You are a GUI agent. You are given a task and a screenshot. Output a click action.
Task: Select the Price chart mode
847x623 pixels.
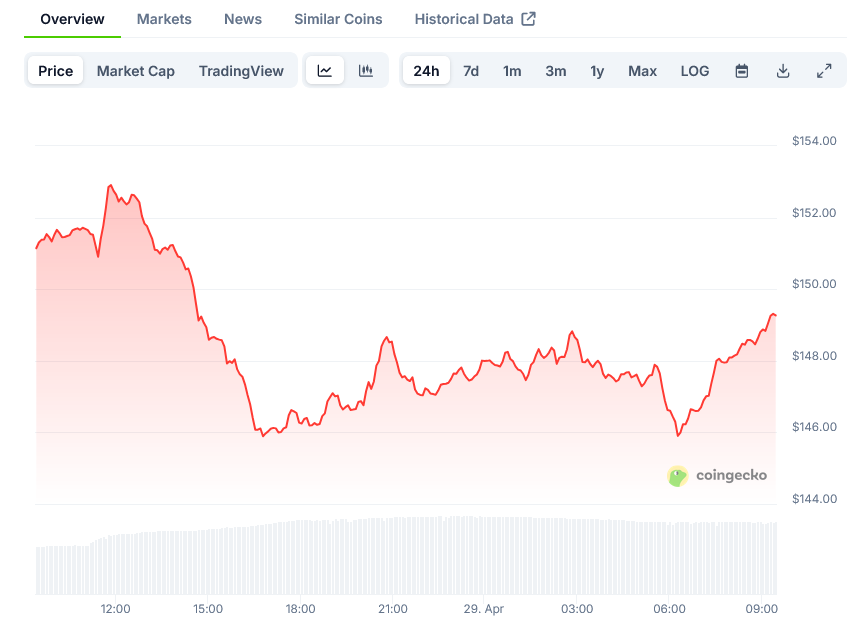pos(56,71)
